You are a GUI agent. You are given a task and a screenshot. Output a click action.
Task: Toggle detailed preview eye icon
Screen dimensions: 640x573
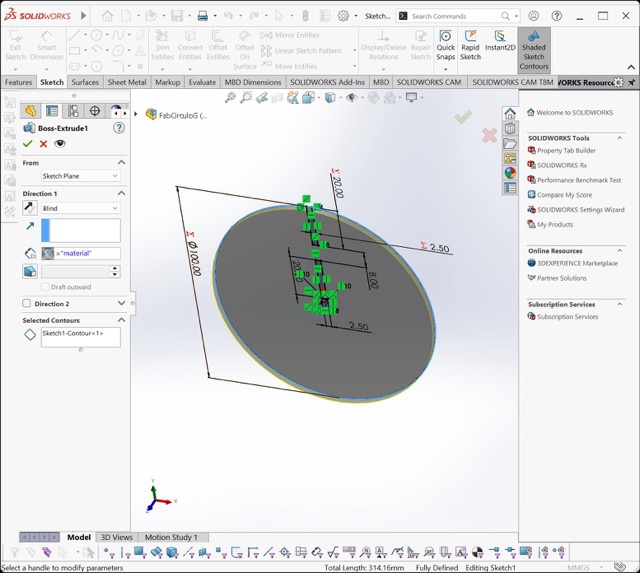60,144
